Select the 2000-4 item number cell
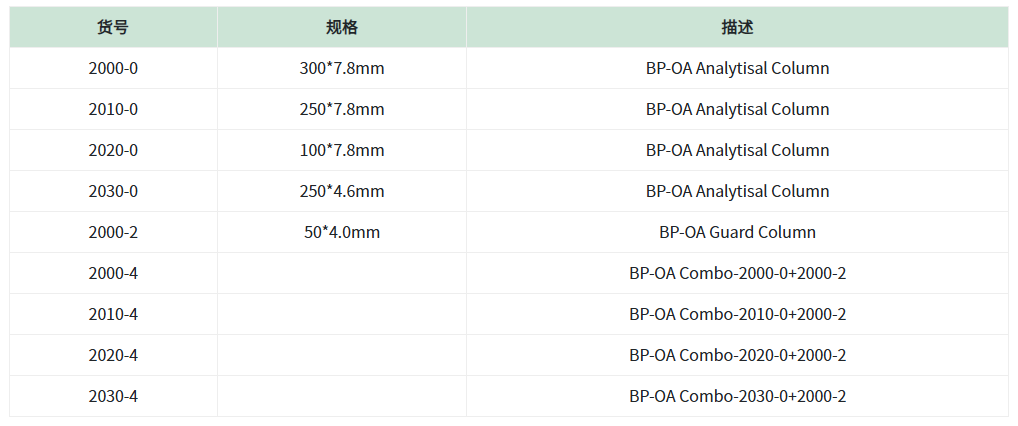This screenshot has width=1018, height=426. [x=113, y=273]
